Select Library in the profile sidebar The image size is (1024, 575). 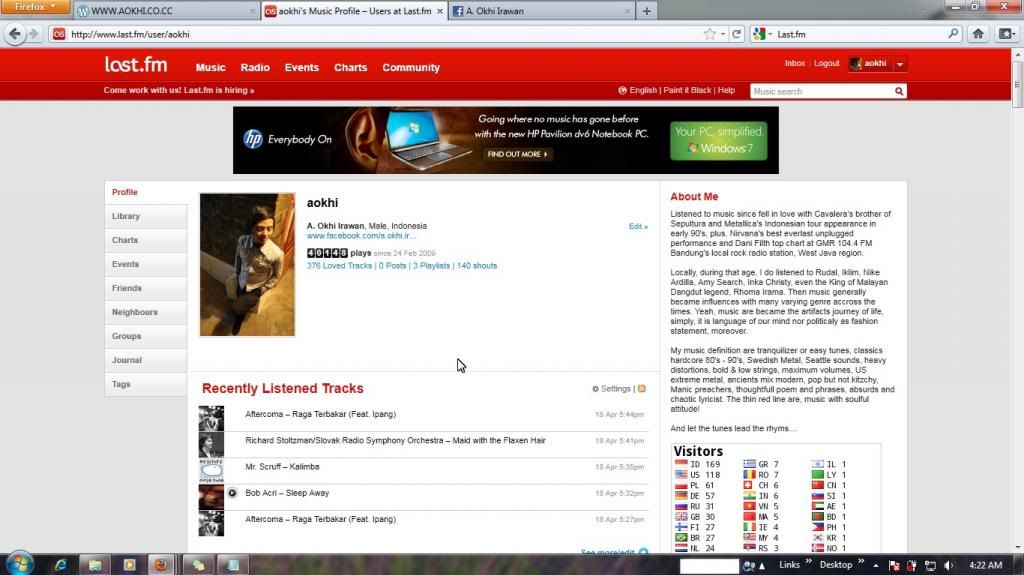click(146, 216)
